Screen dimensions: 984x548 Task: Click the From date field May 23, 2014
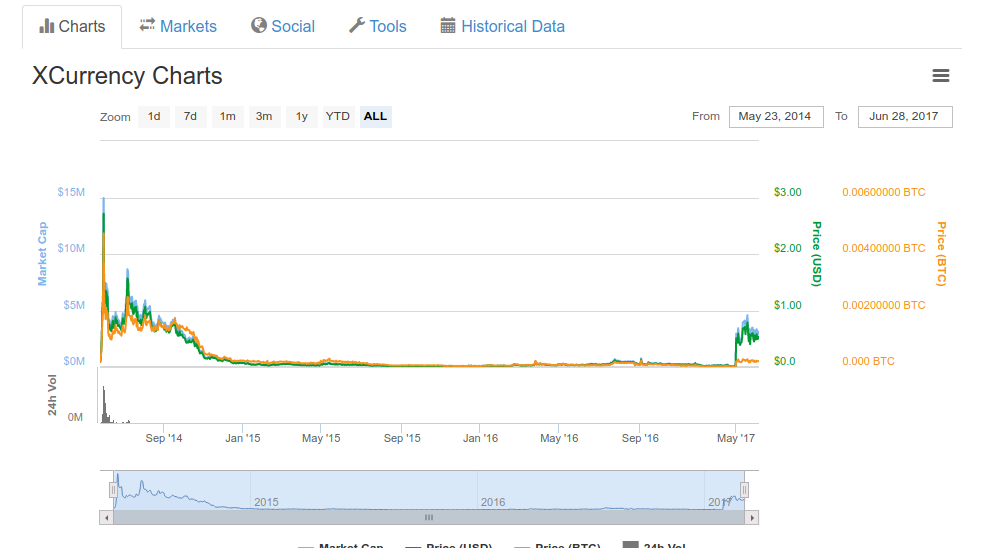pyautogui.click(x=776, y=117)
